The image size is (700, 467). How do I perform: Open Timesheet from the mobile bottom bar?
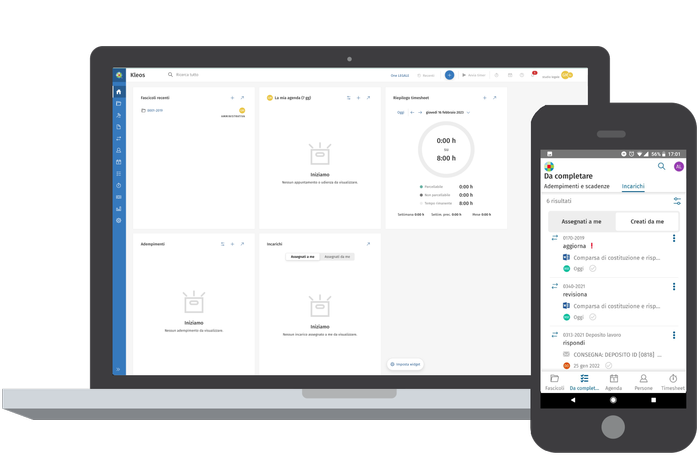(x=673, y=379)
